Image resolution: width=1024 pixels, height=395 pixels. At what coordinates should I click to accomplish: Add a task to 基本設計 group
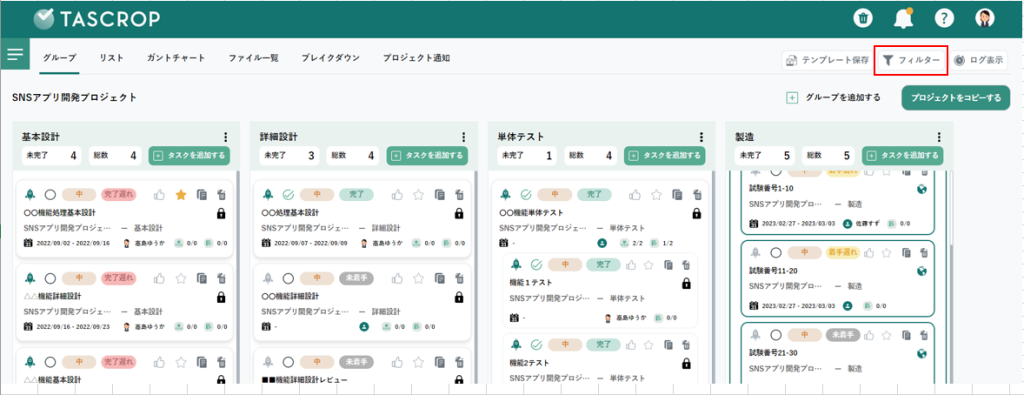click(x=189, y=155)
